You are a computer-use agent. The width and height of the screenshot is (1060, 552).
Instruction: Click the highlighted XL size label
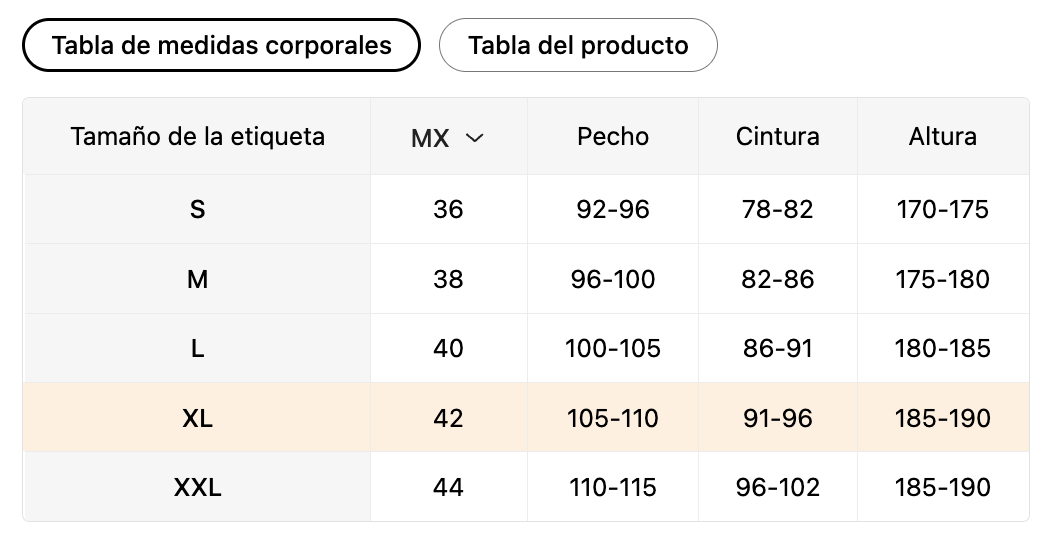[197, 418]
